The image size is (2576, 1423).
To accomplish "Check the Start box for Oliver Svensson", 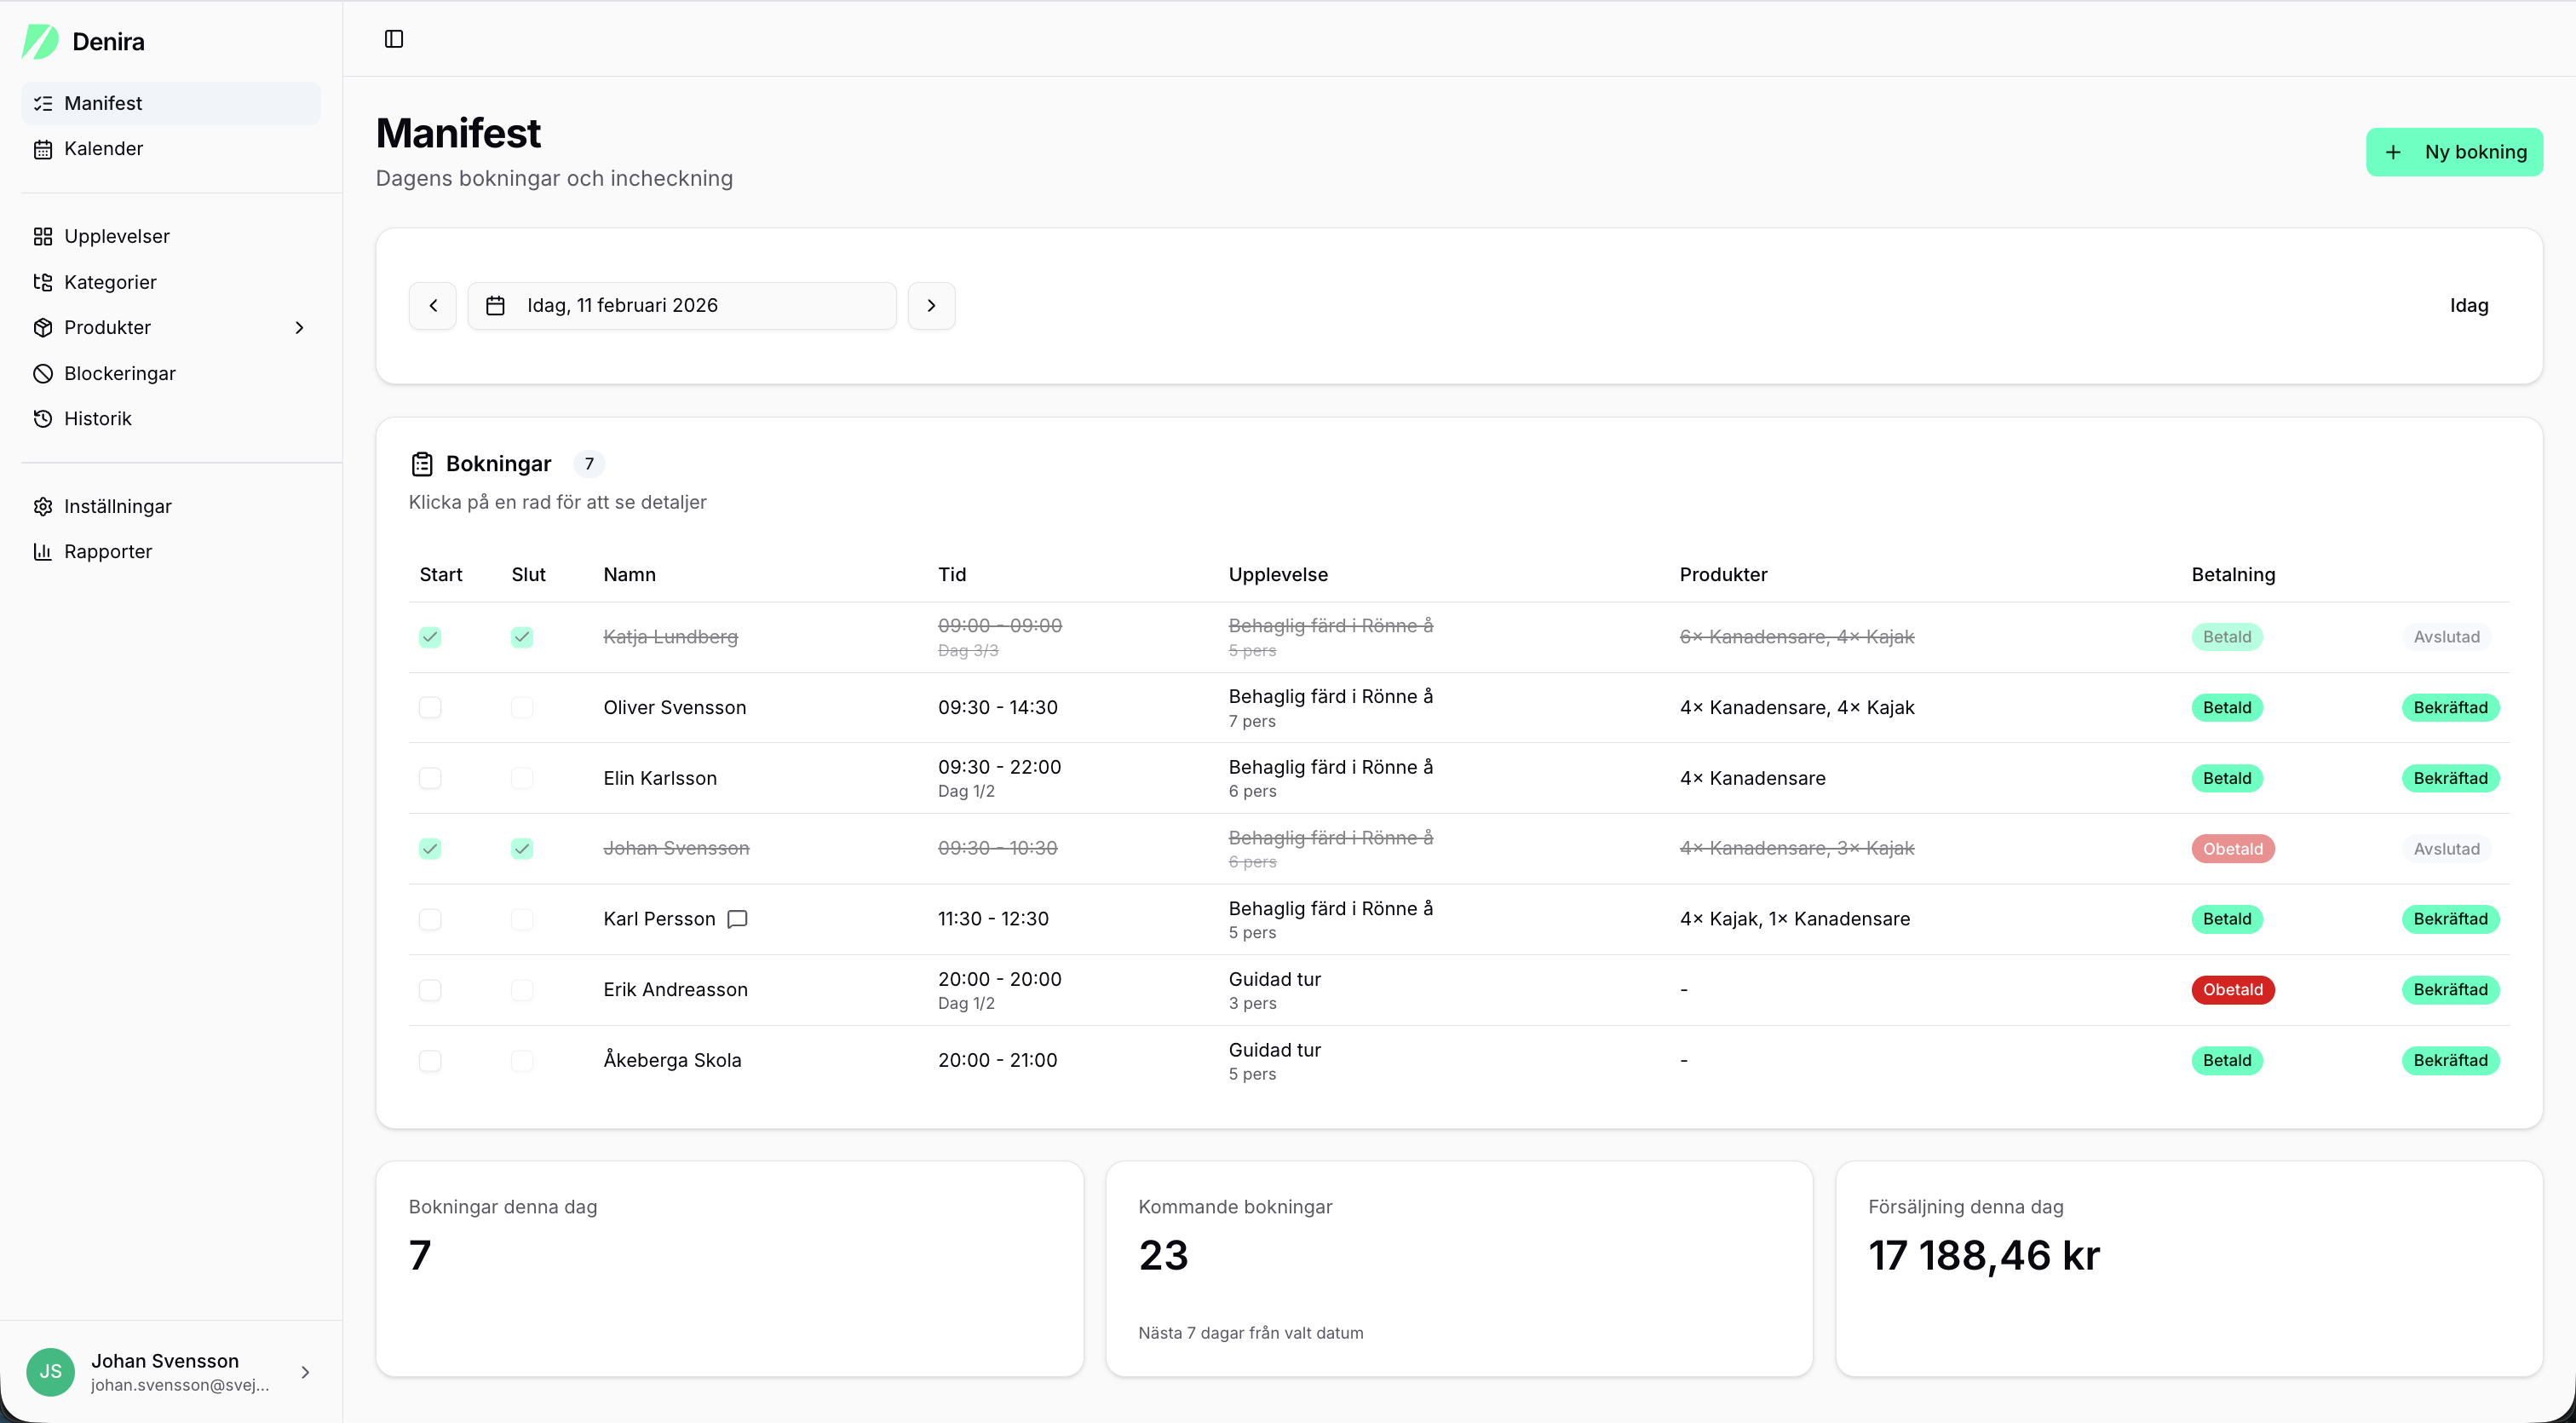I will (x=430, y=707).
